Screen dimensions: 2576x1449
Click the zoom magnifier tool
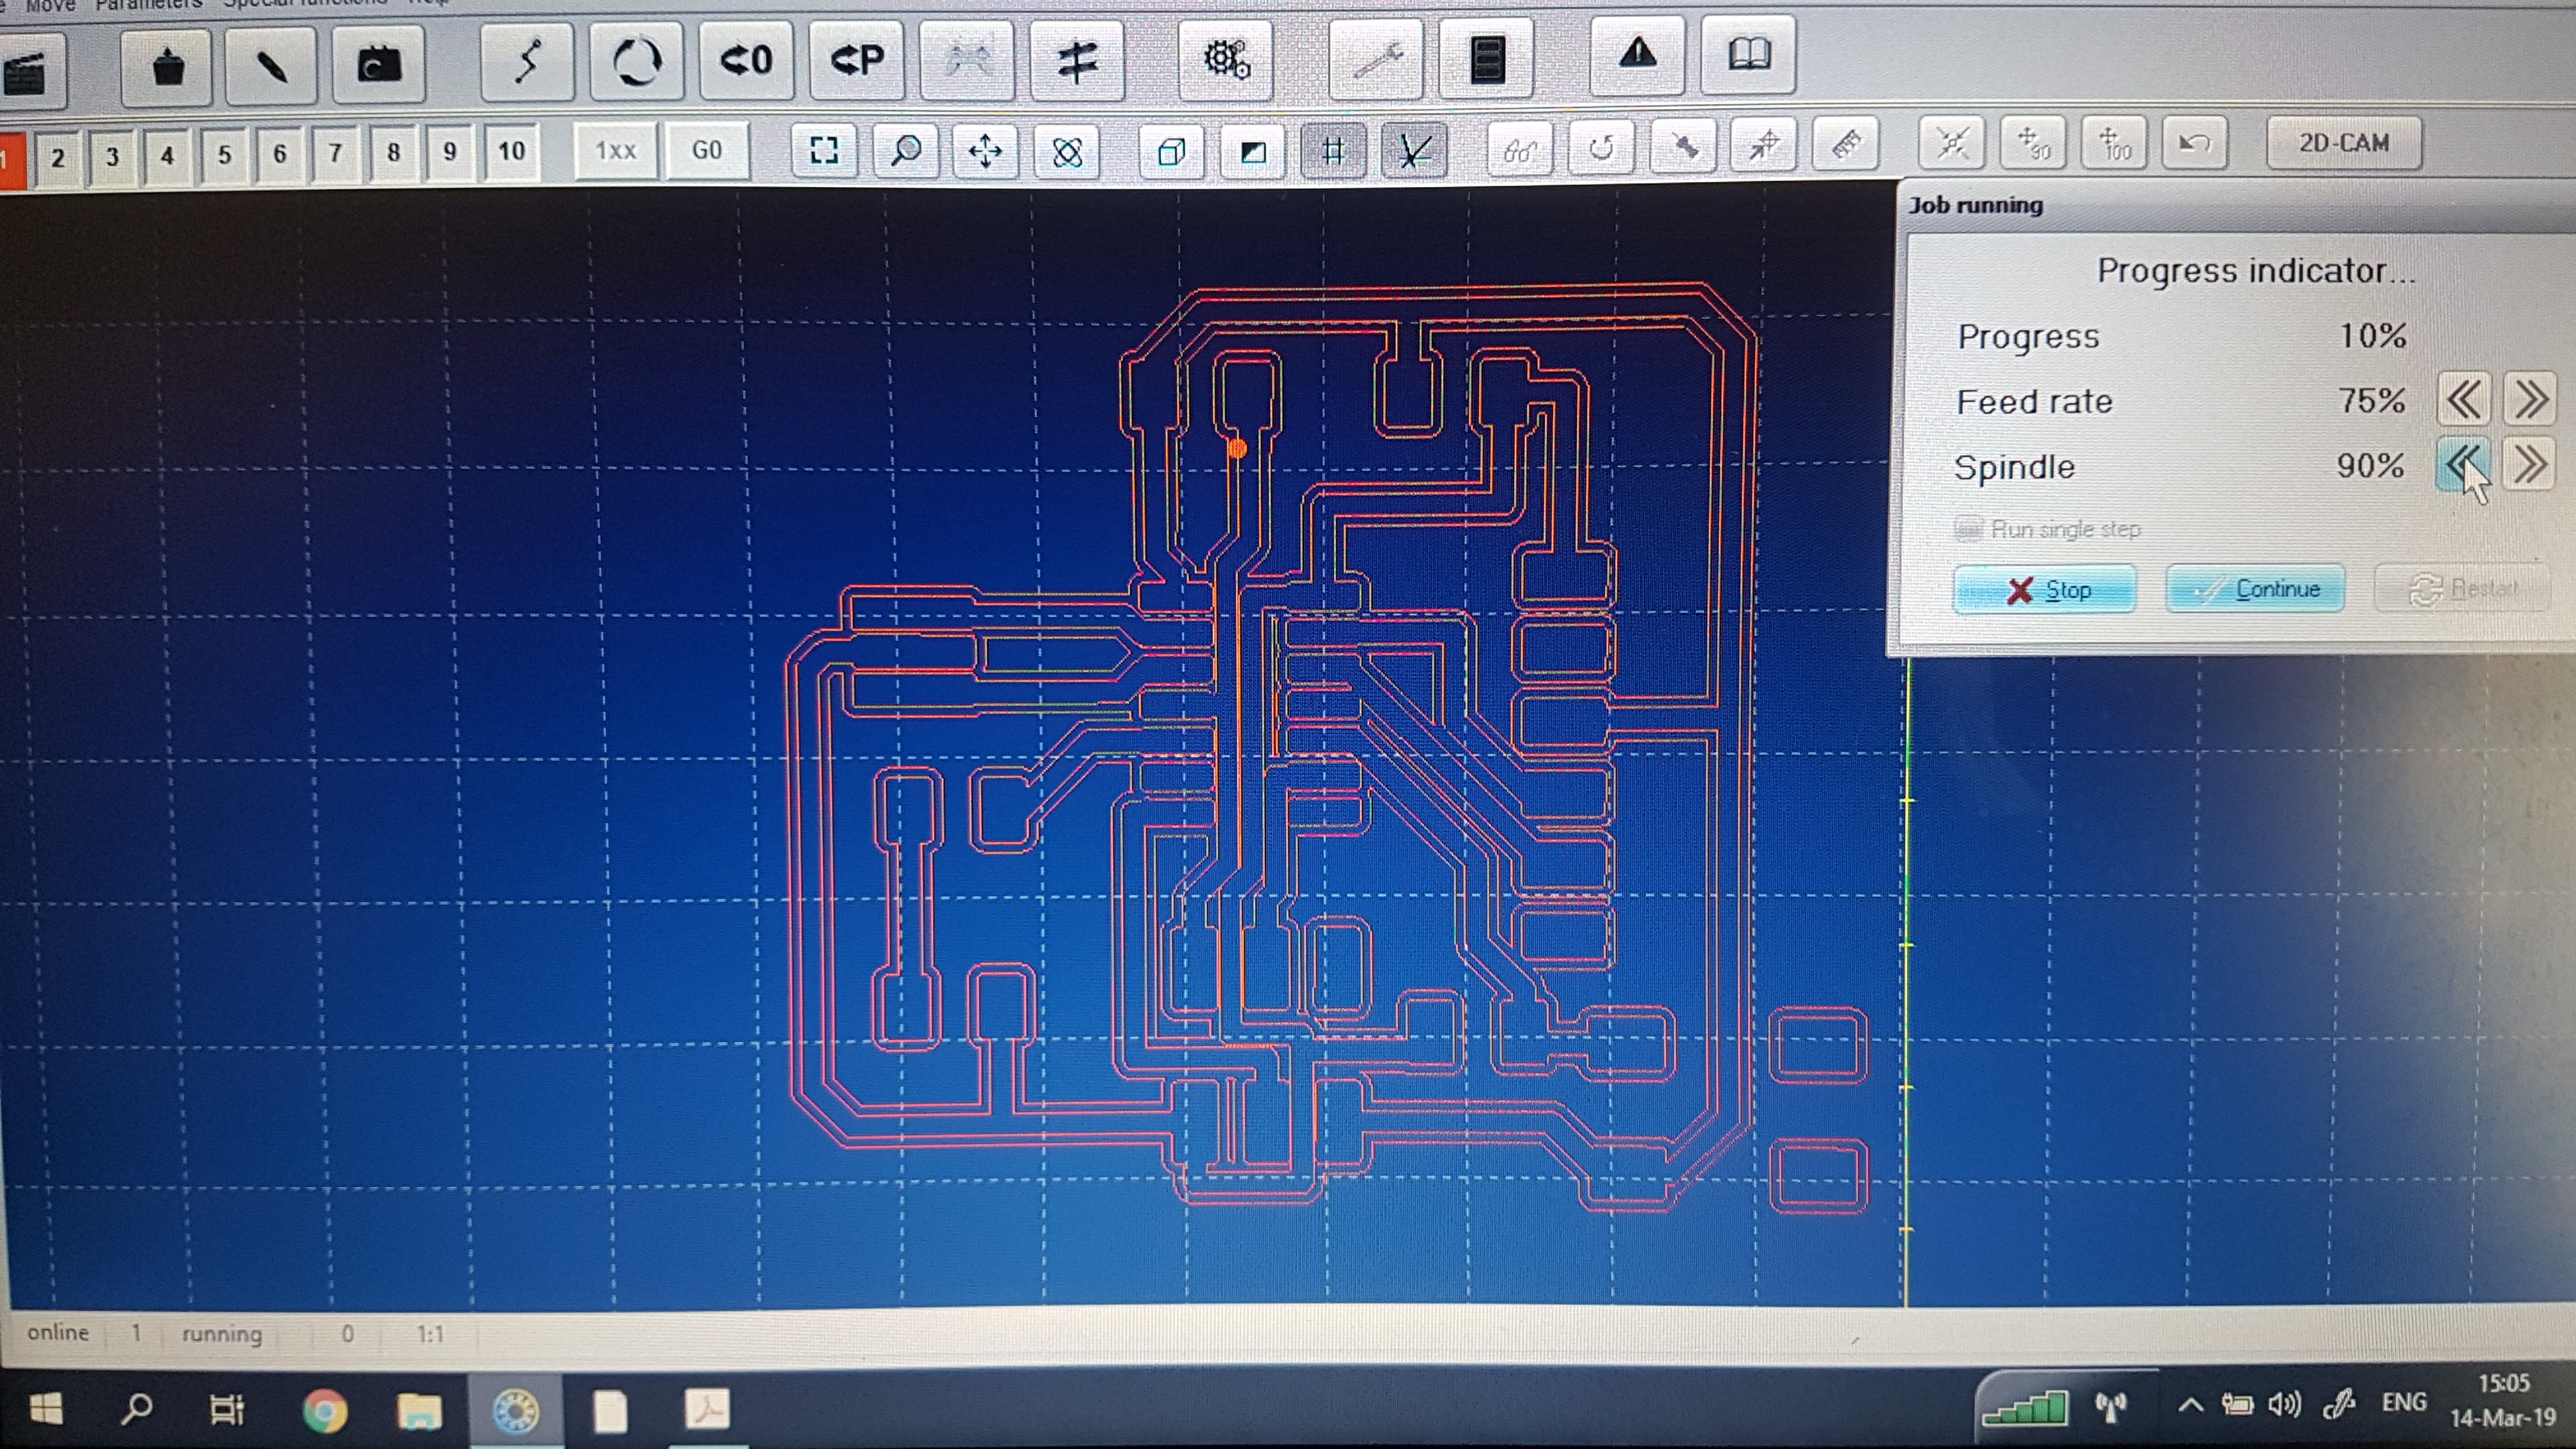(x=905, y=151)
